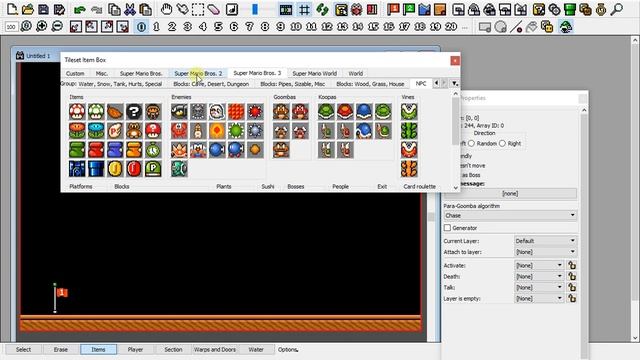Switch to the Misc. tileset tab
640x360 pixels.
click(x=102, y=73)
